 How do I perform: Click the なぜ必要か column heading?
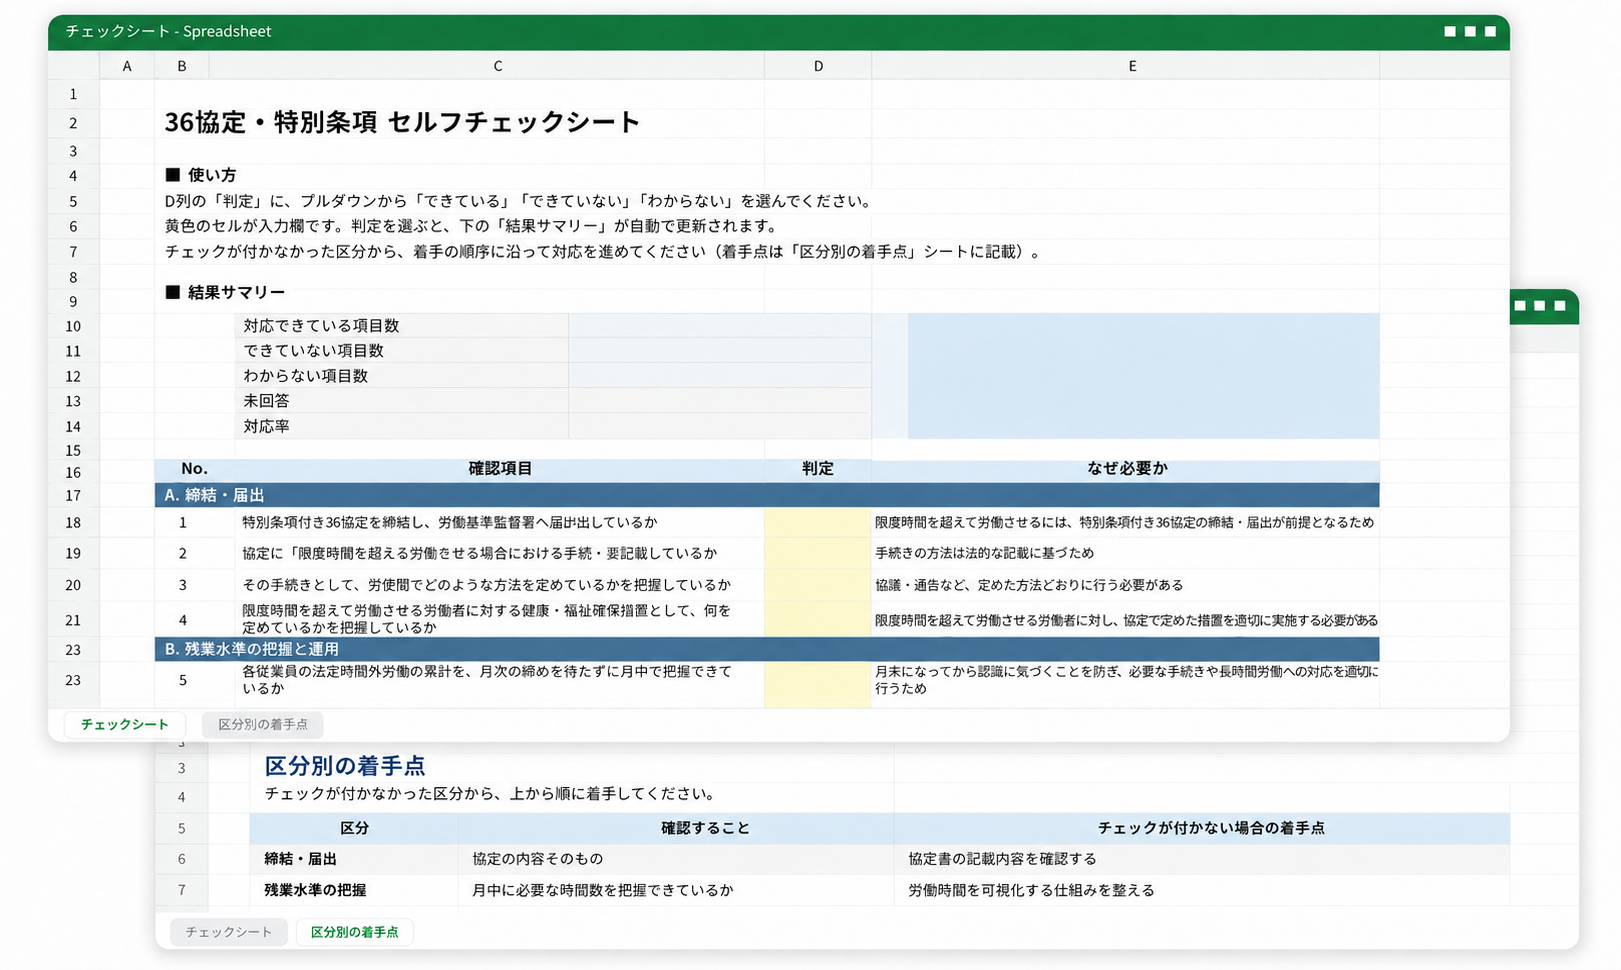point(1127,468)
